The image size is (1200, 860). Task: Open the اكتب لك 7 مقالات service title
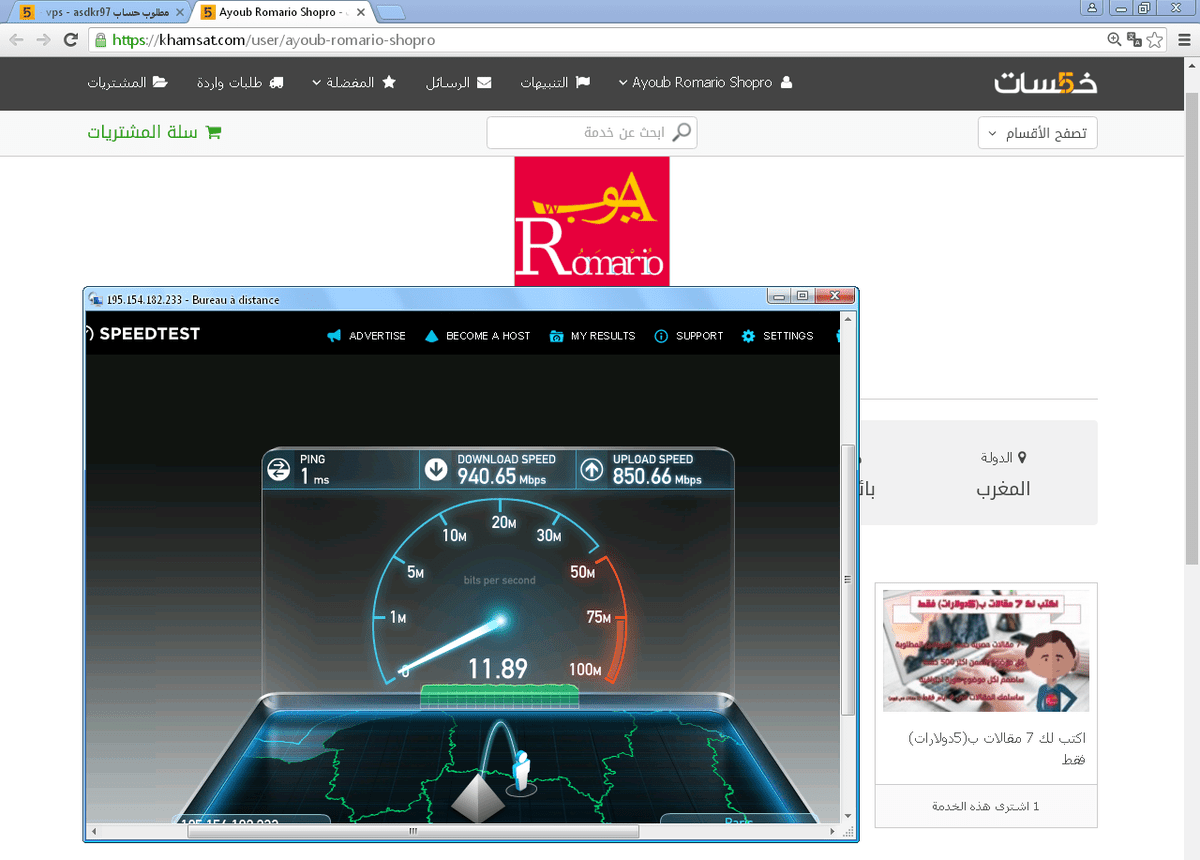(997, 749)
